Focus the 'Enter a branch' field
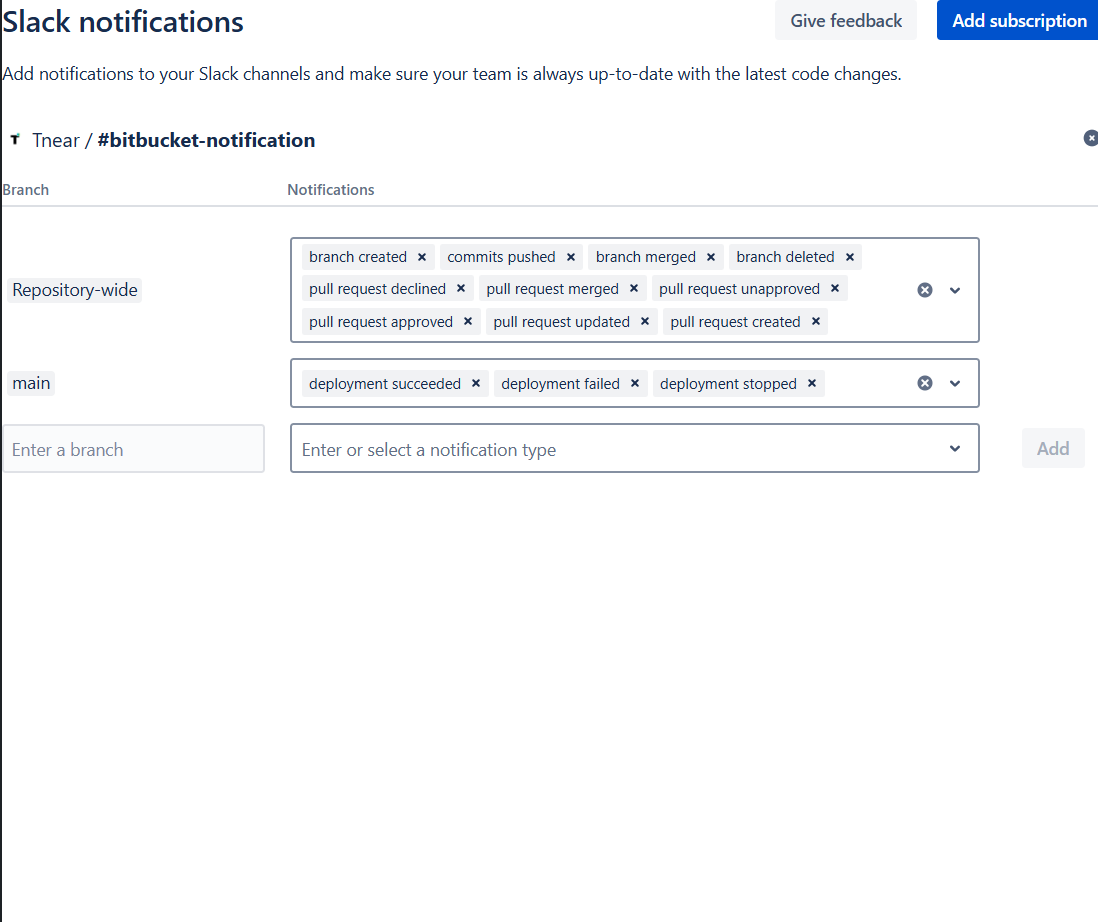The width and height of the screenshot is (1098, 922). click(134, 449)
